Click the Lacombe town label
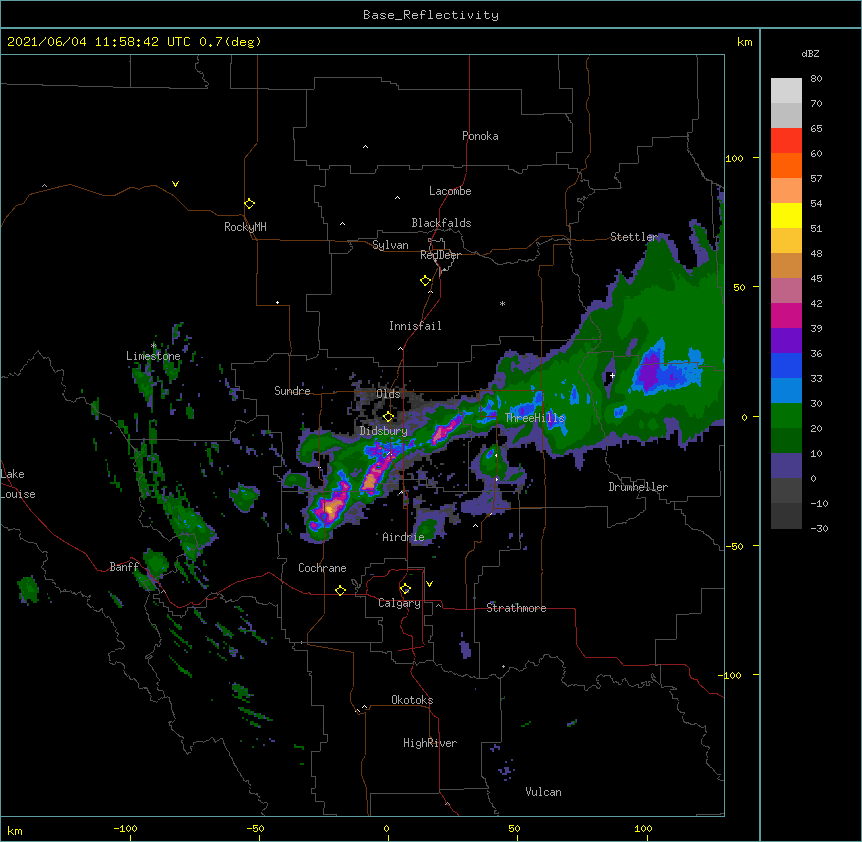862x842 pixels. point(450,191)
